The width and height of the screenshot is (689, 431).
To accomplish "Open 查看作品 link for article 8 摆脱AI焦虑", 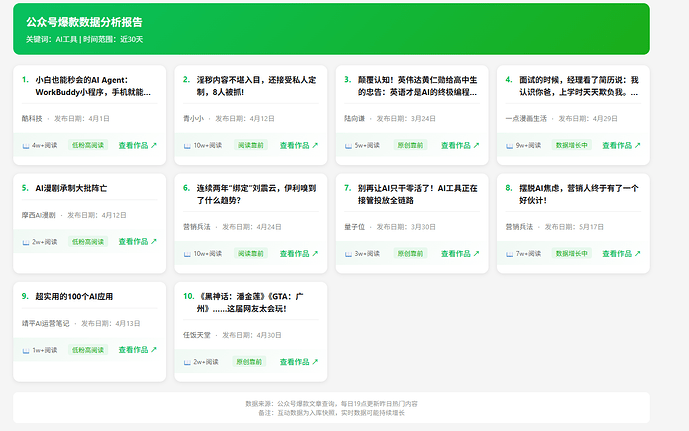I will coord(621,254).
